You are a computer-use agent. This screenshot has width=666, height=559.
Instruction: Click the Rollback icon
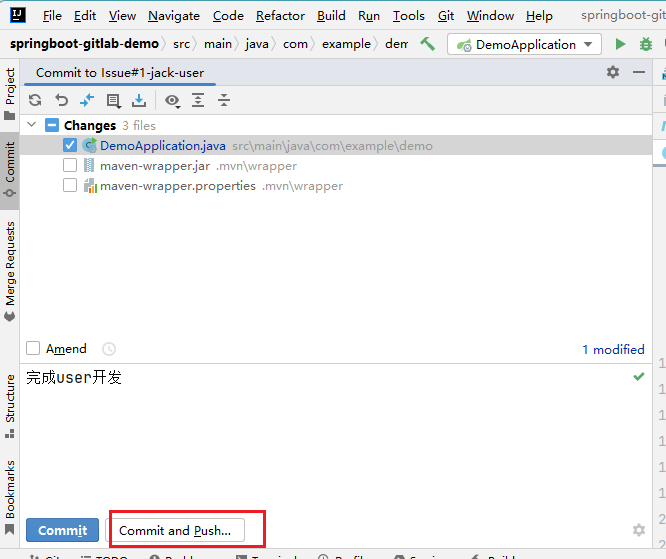[62, 101]
